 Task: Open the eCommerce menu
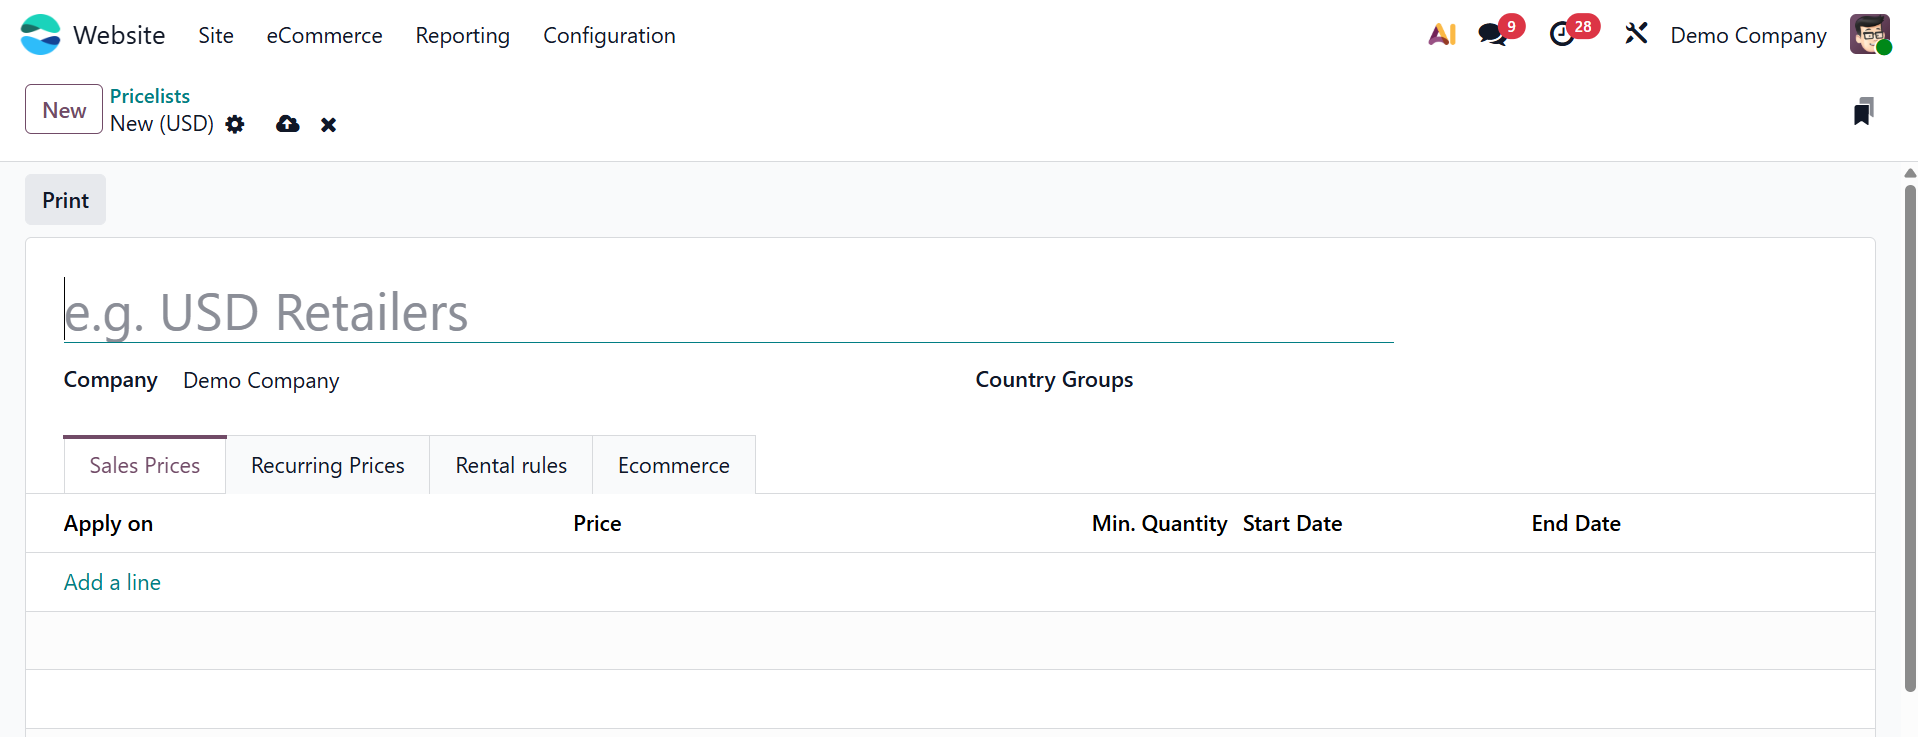point(324,36)
